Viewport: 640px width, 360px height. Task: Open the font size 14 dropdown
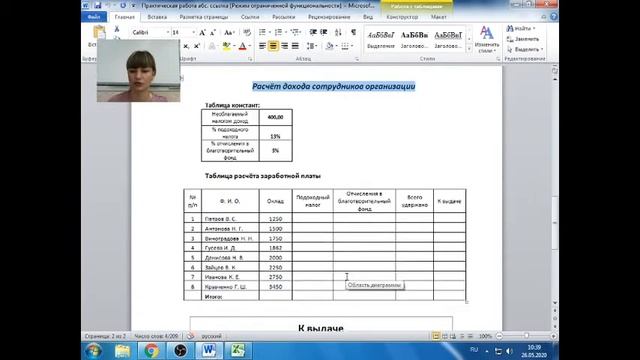click(x=193, y=32)
